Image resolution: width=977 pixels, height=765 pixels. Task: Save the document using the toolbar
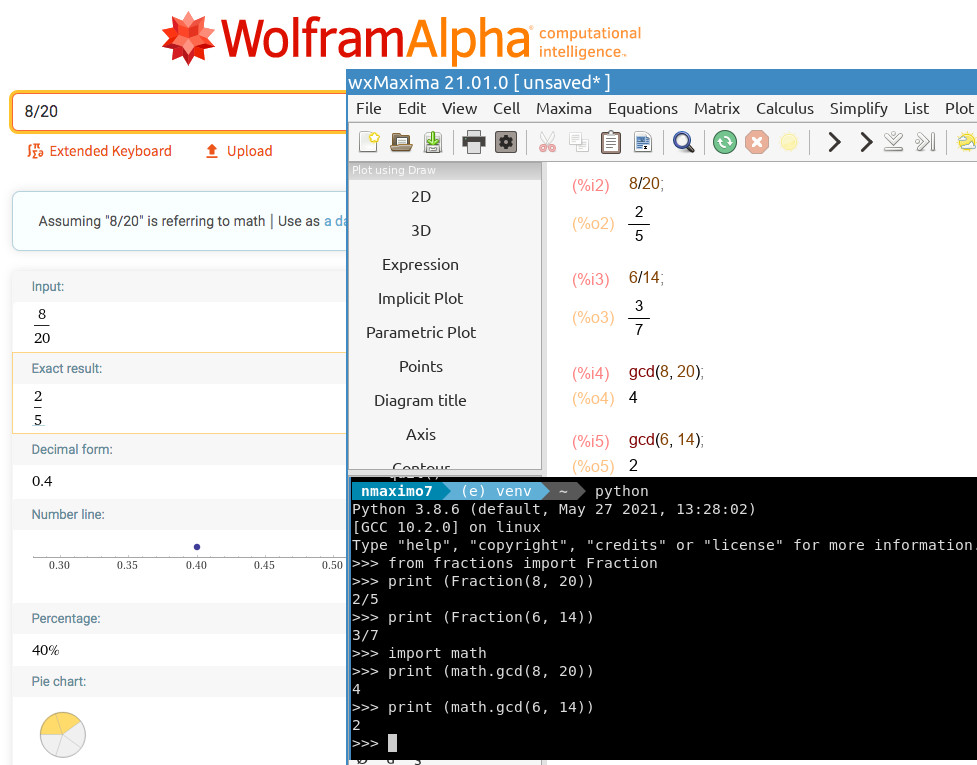pyautogui.click(x=432, y=142)
